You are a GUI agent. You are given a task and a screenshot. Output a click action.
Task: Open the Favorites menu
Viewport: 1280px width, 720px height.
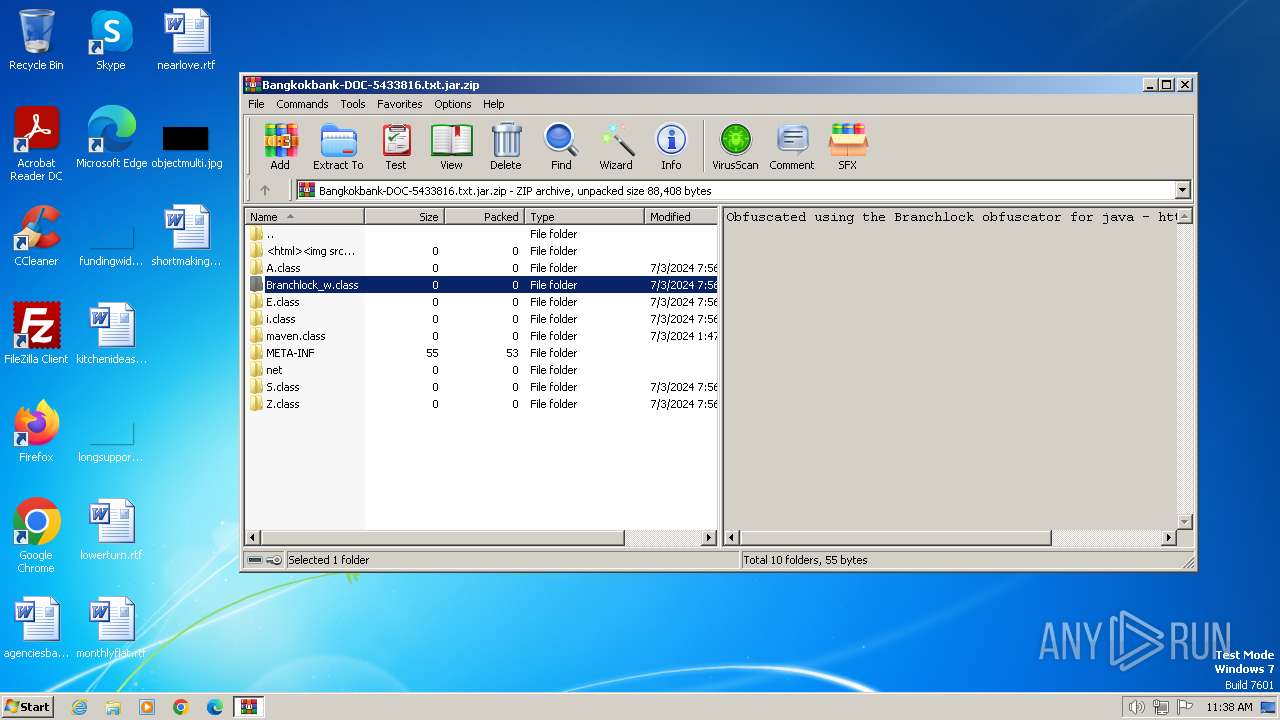pyautogui.click(x=399, y=104)
